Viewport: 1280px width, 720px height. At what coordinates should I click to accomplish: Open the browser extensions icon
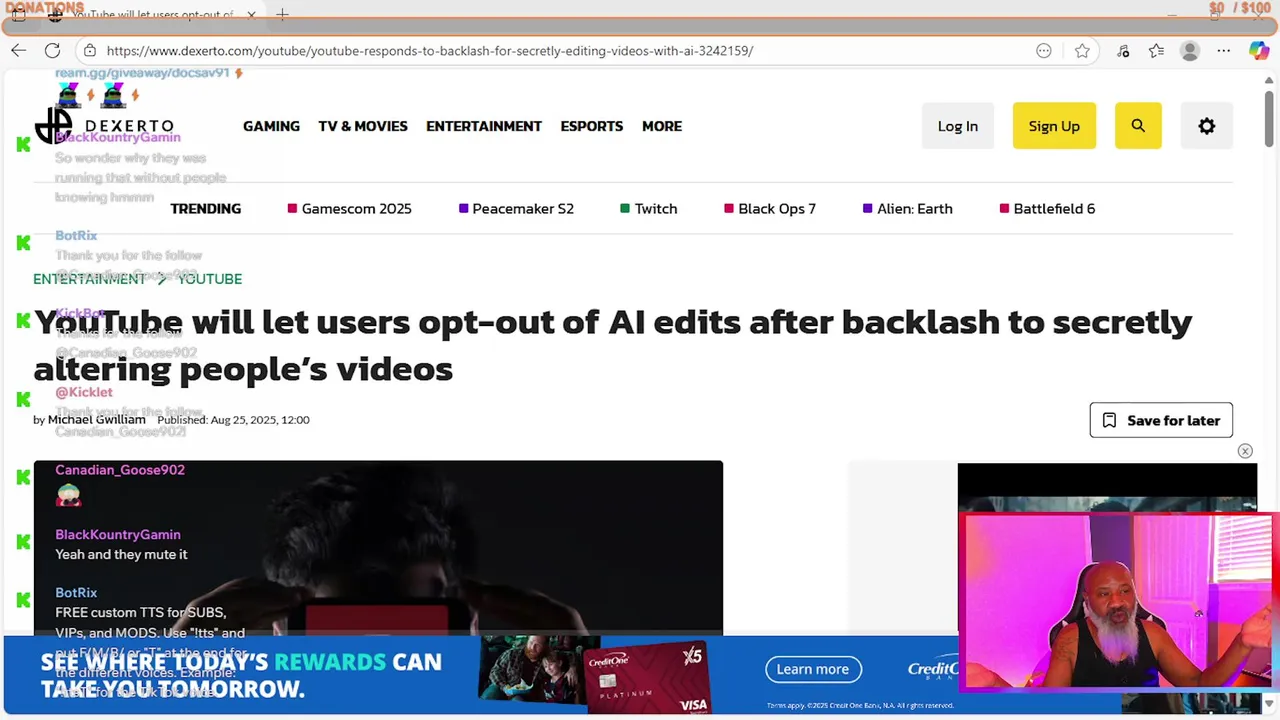tap(1123, 50)
